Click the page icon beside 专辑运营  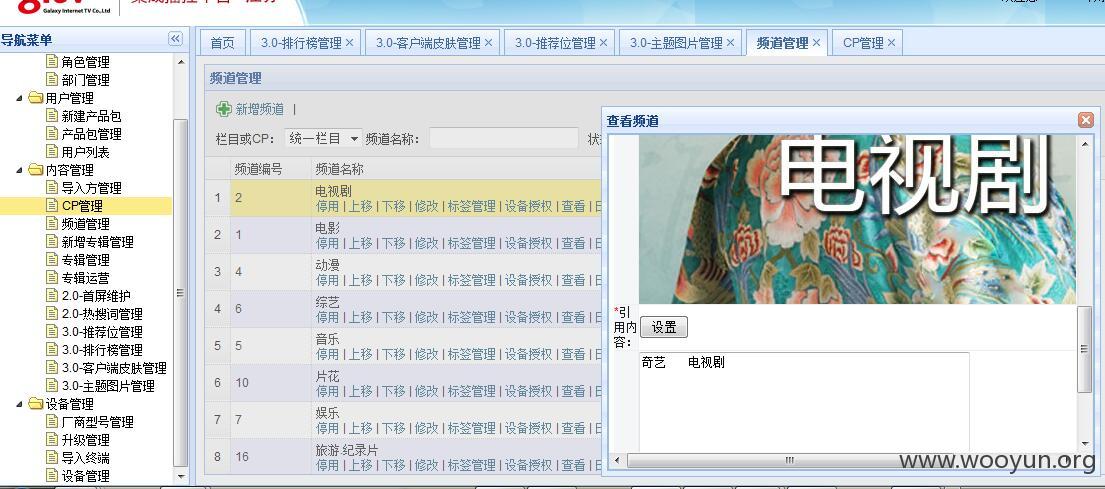pos(52,278)
